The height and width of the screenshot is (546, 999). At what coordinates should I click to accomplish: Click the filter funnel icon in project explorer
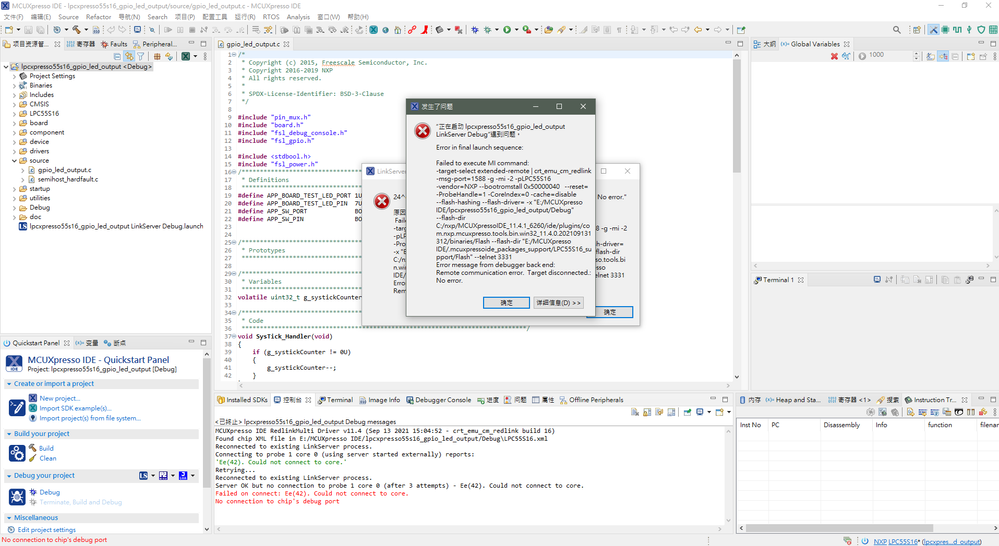coord(141,56)
